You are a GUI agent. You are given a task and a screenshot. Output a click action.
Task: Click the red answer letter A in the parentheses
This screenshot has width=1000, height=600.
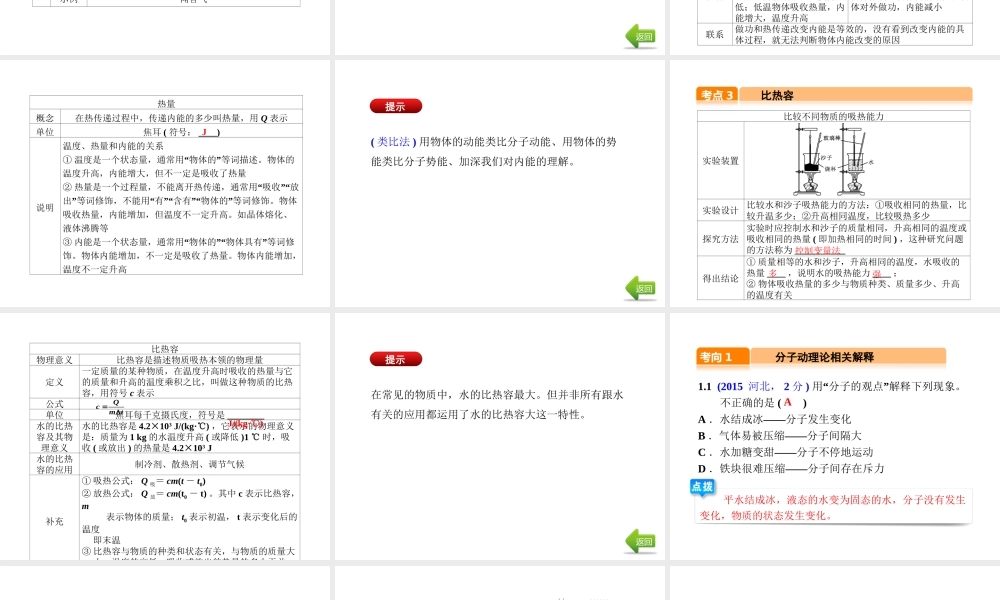tap(788, 402)
